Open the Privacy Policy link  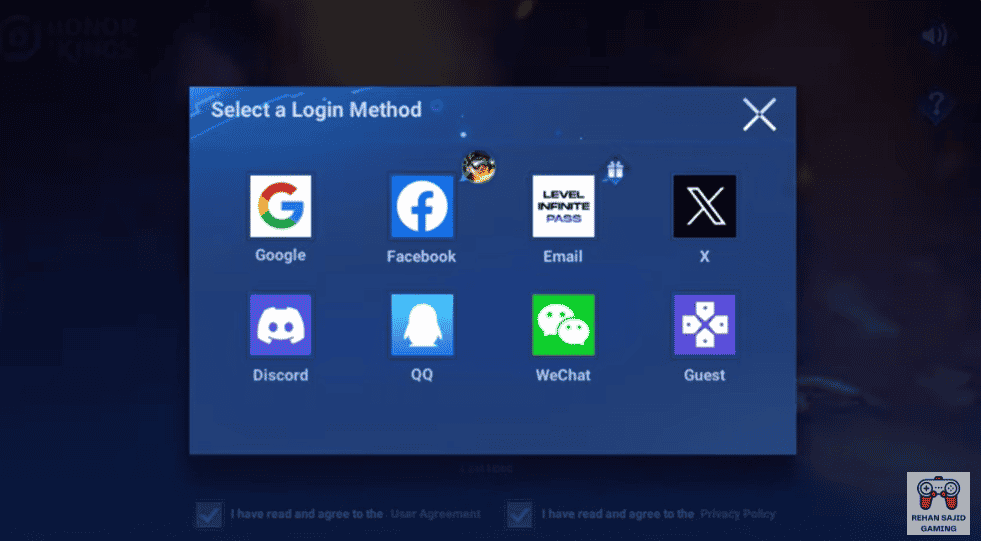737,514
